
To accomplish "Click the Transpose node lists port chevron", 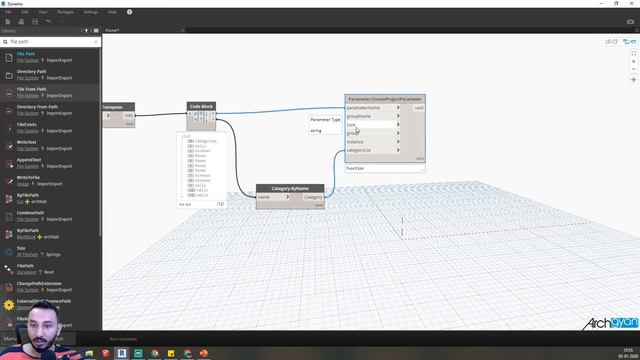I will [x=108, y=116].
